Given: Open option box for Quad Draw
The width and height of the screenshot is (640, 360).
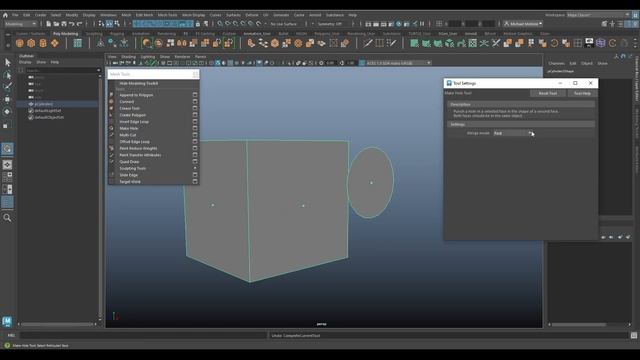Looking at the screenshot, I should [x=195, y=162].
